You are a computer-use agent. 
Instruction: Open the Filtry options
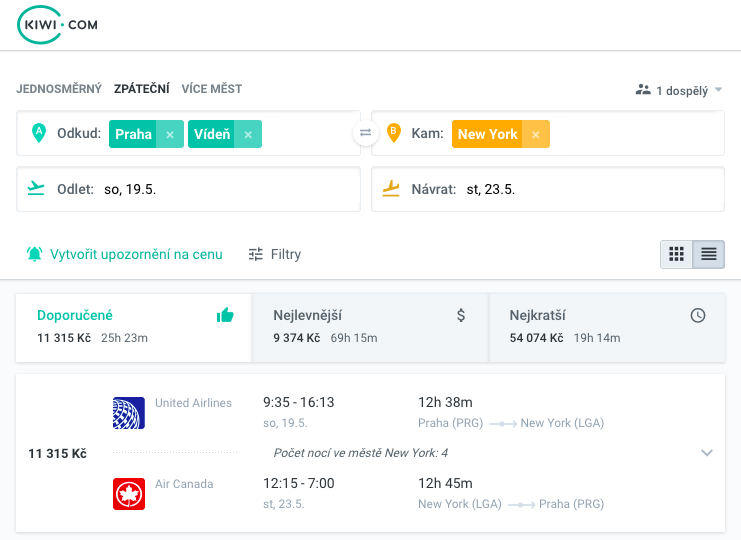tap(275, 254)
